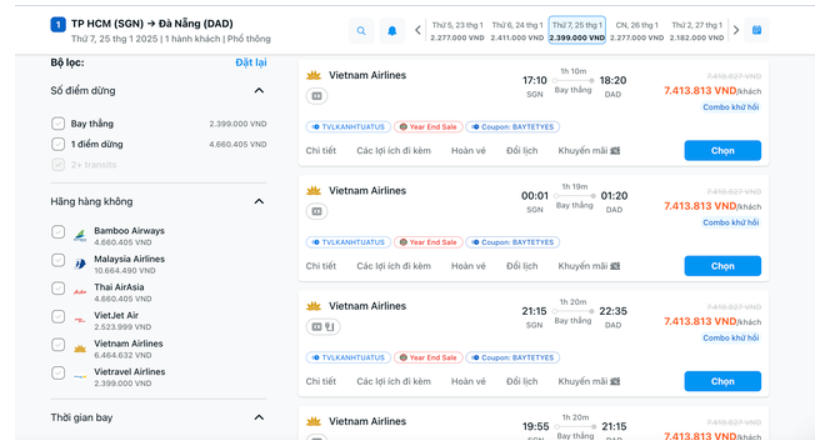
Task: Check Vietnam Airlines airline filter
Action: 58,345
